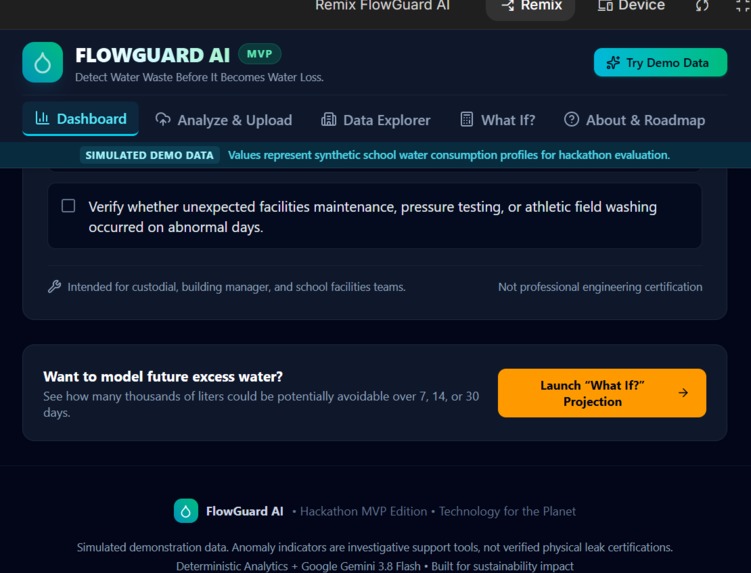Click "Deterministic Analytics + Google Gemini" footer line
The image size is (751, 573).
(x=298, y=566)
